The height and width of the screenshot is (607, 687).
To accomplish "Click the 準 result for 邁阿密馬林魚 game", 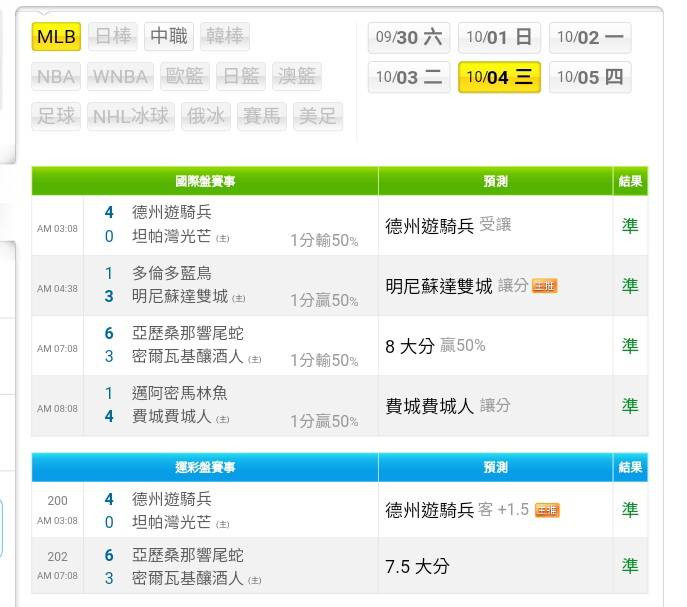I will [630, 406].
